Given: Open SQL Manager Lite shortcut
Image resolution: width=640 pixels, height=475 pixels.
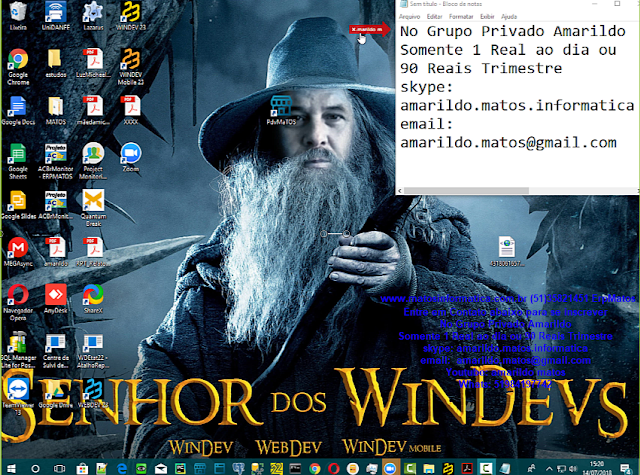Looking at the screenshot, I should [18, 350].
